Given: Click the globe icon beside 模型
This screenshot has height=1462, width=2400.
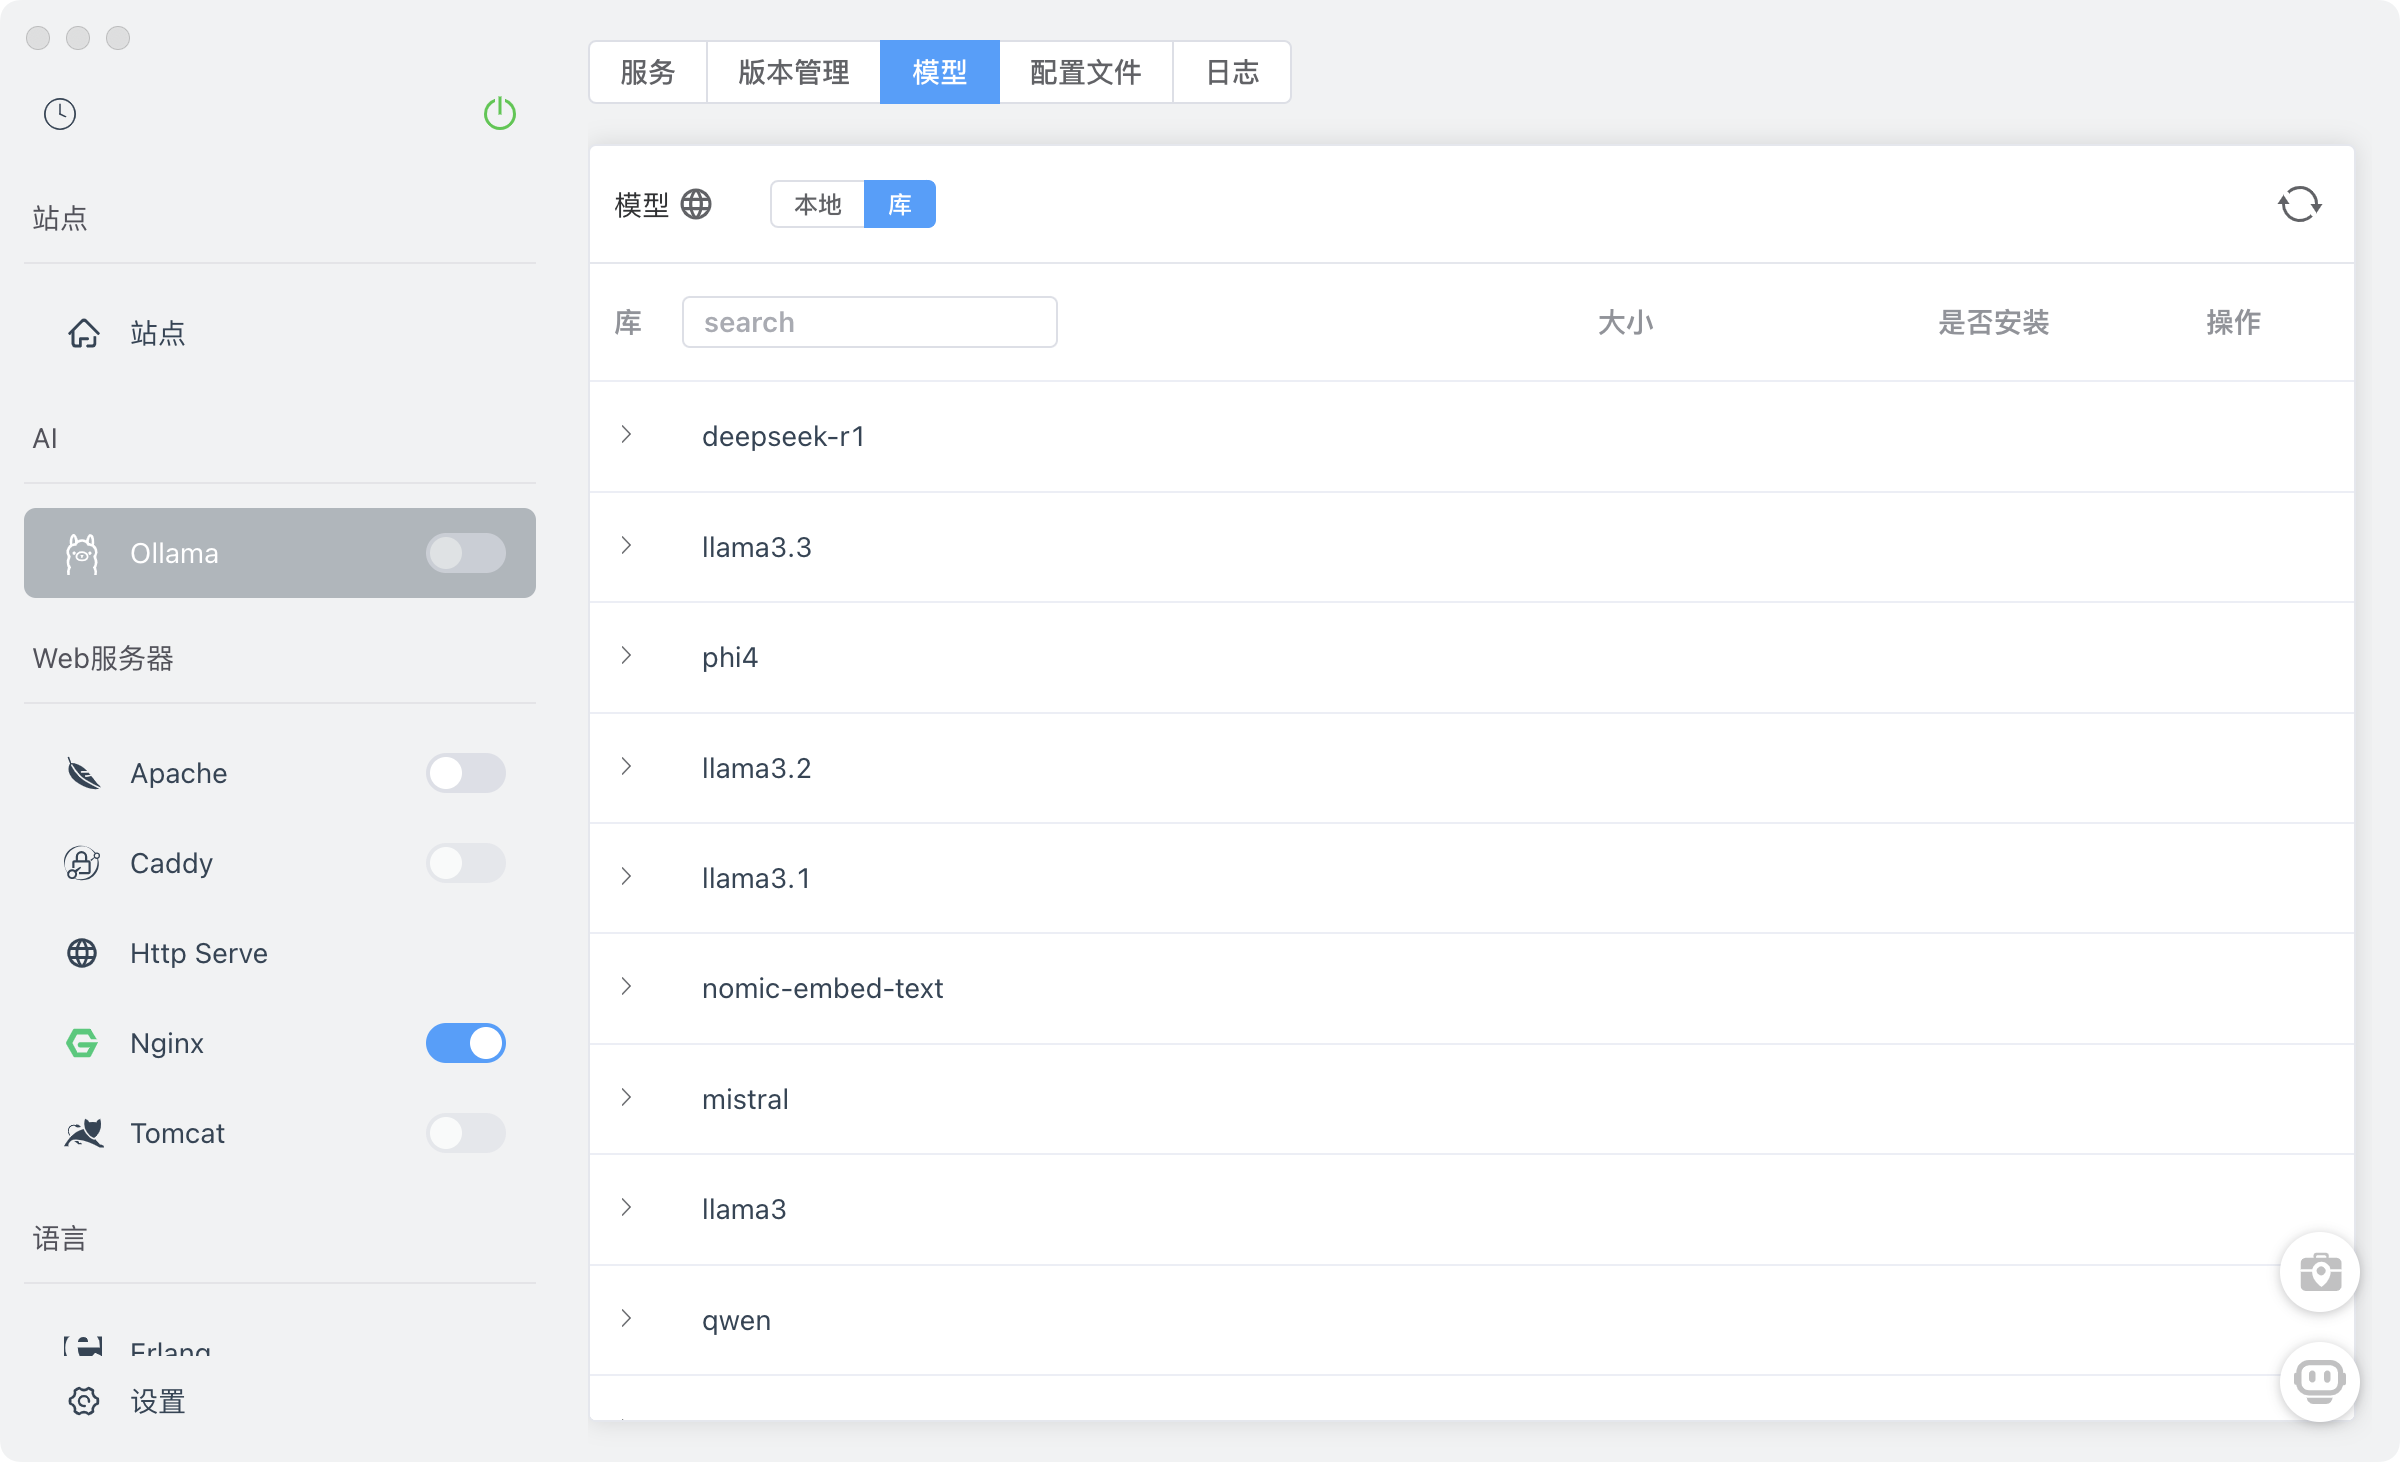Looking at the screenshot, I should click(x=696, y=204).
